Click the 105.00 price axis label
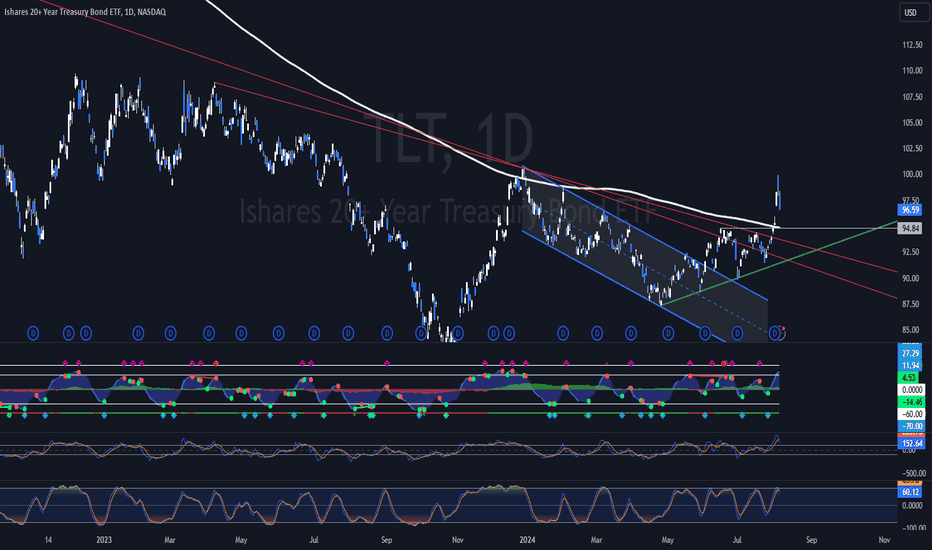This screenshot has height=550, width=932. (912, 122)
